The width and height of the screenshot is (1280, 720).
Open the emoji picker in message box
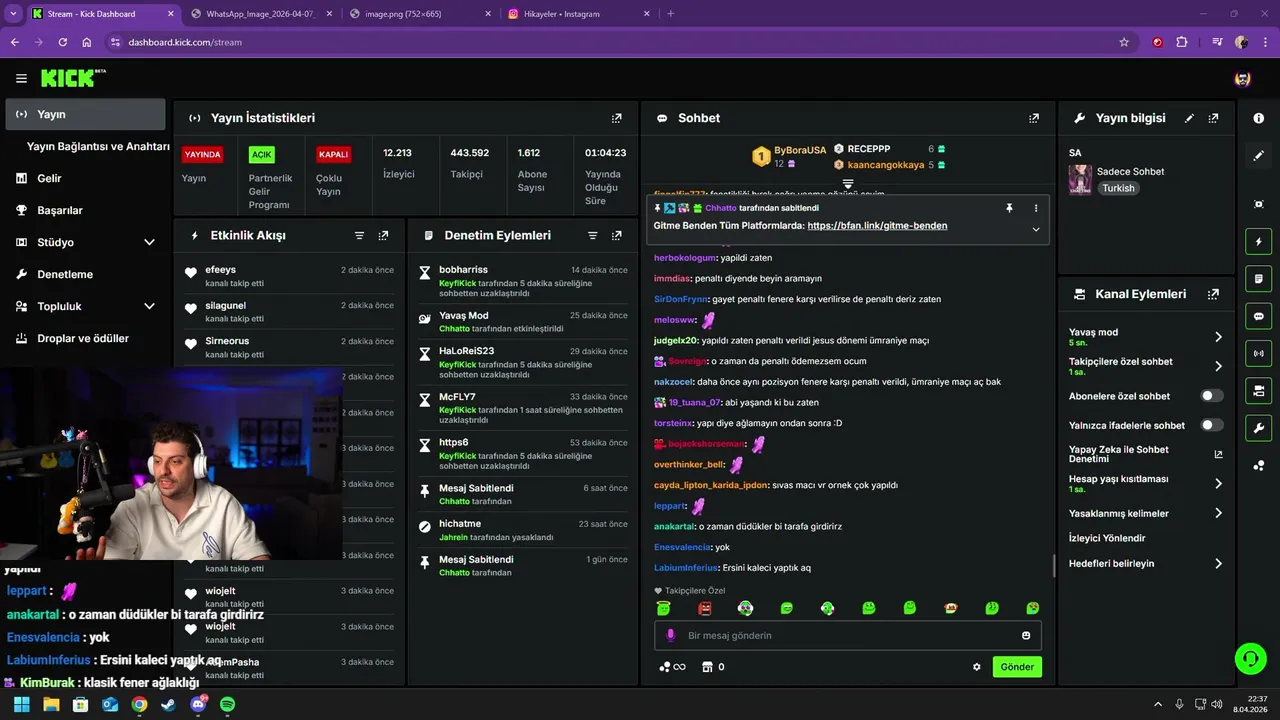point(1026,636)
